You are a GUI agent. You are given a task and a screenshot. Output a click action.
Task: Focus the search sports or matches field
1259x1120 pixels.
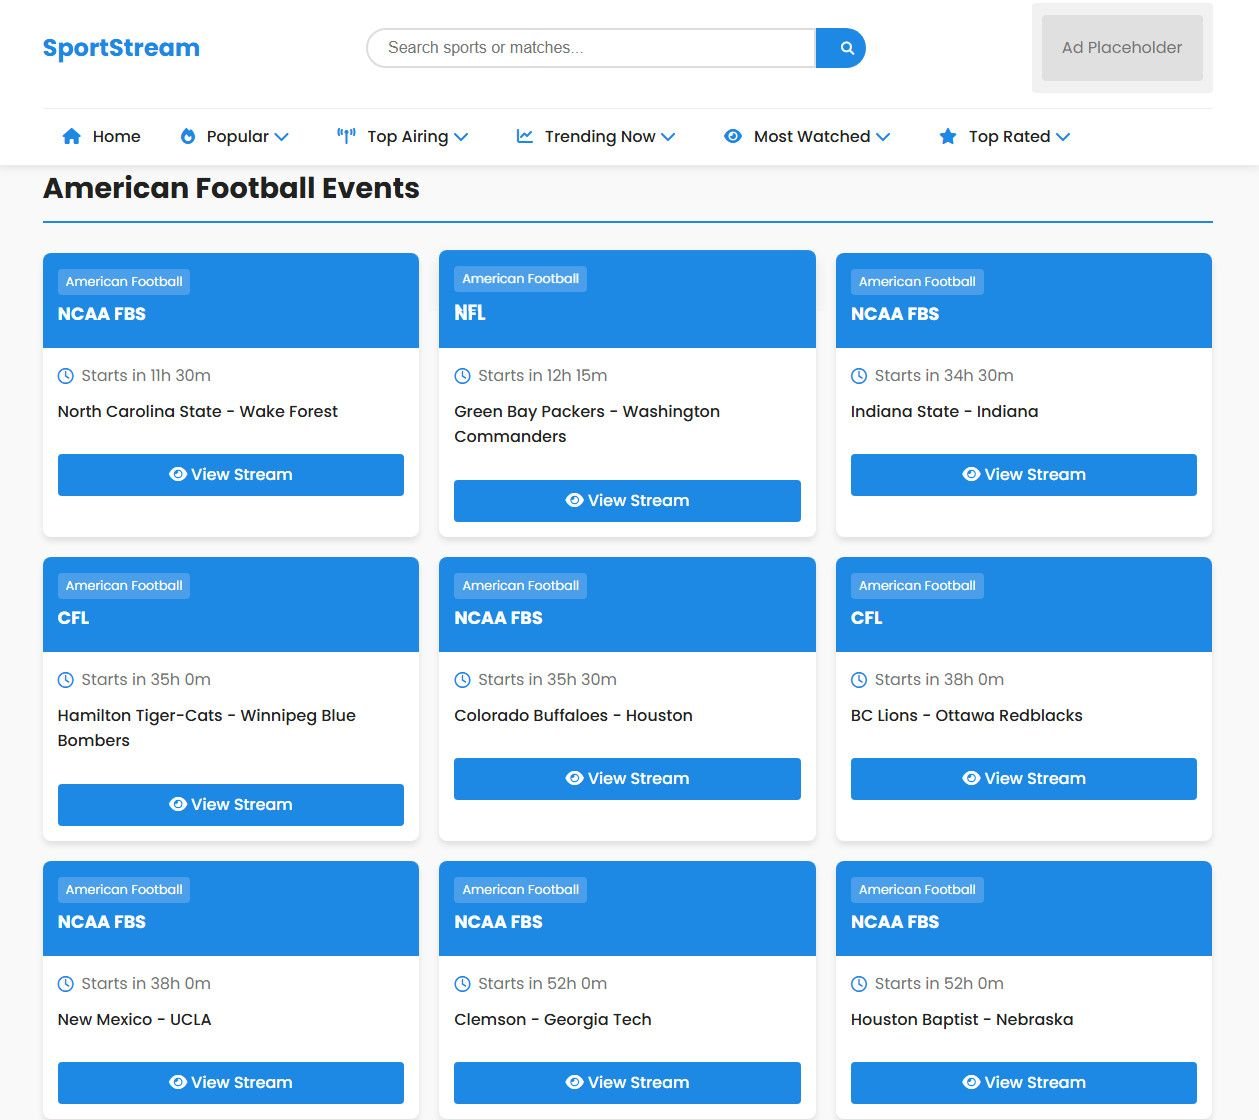point(592,48)
